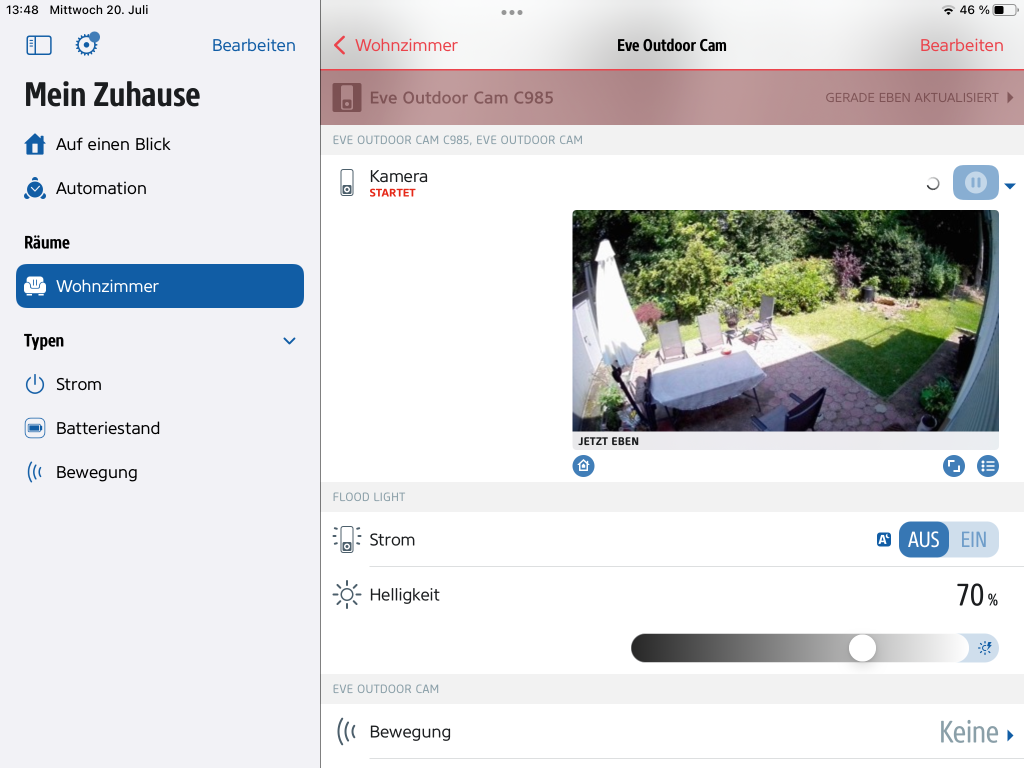Select the Wohnzimmer room
Screen dimensions: 1024x768
160,286
